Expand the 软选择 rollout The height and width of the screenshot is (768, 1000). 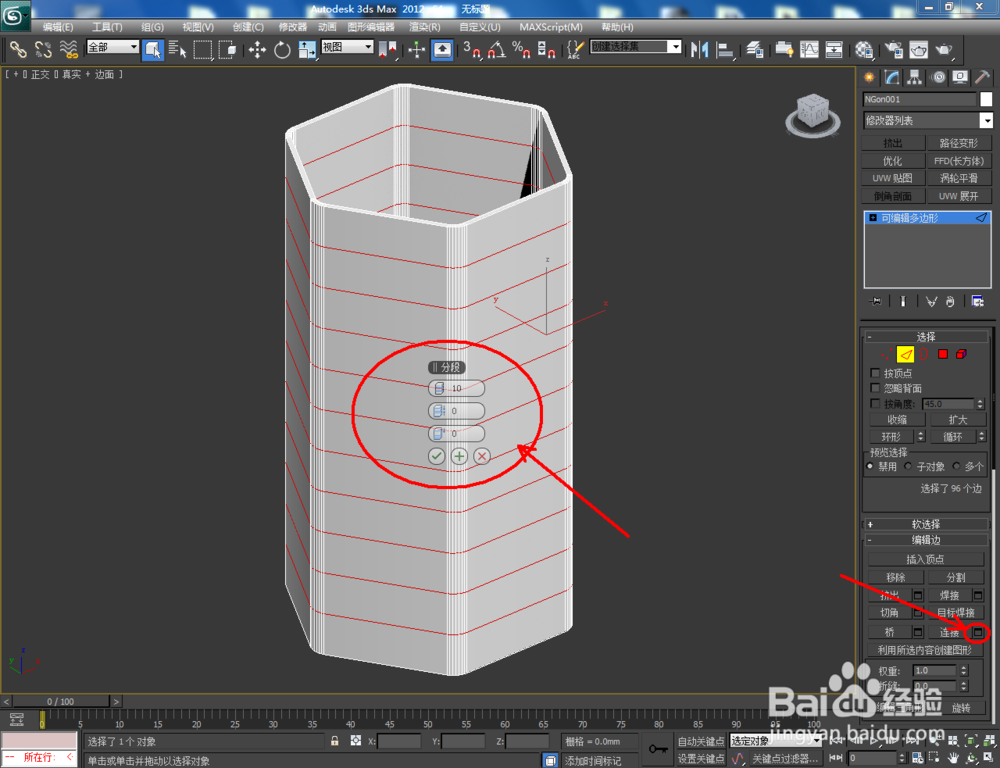925,524
